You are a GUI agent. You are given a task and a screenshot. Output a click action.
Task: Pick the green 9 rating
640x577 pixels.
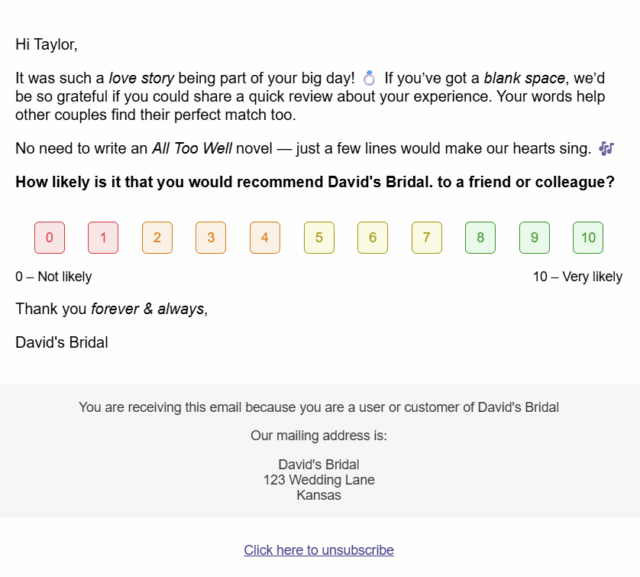point(535,238)
